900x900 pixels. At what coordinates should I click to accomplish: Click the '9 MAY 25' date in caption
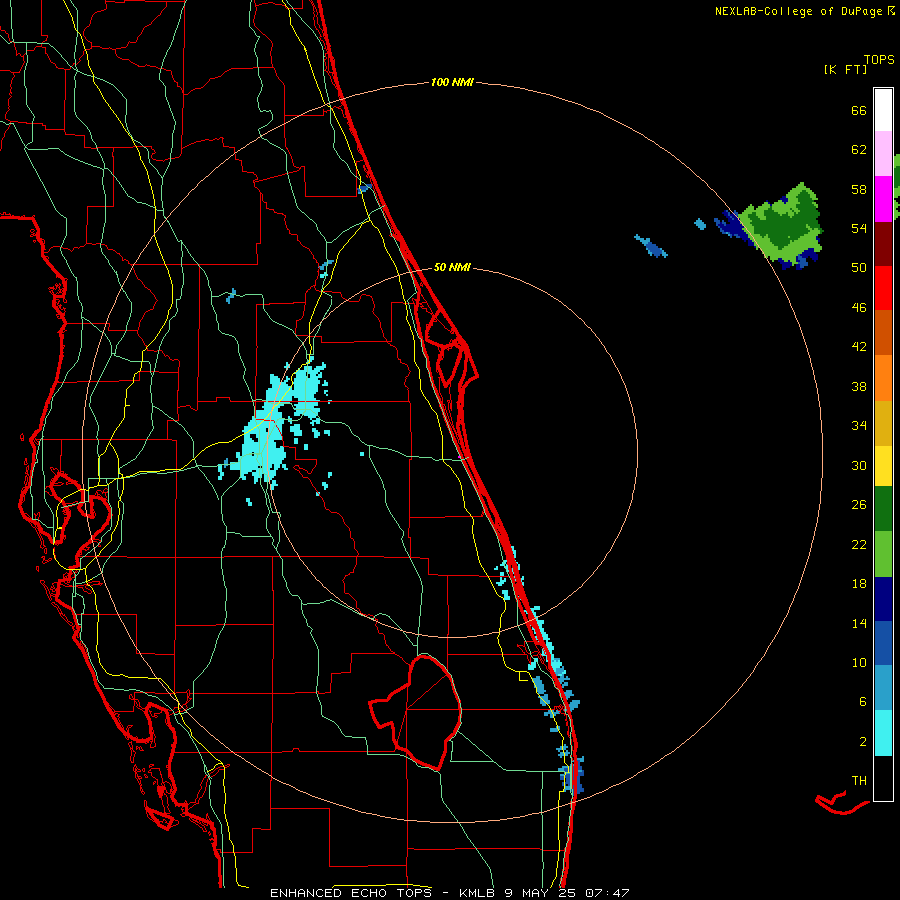541,893
